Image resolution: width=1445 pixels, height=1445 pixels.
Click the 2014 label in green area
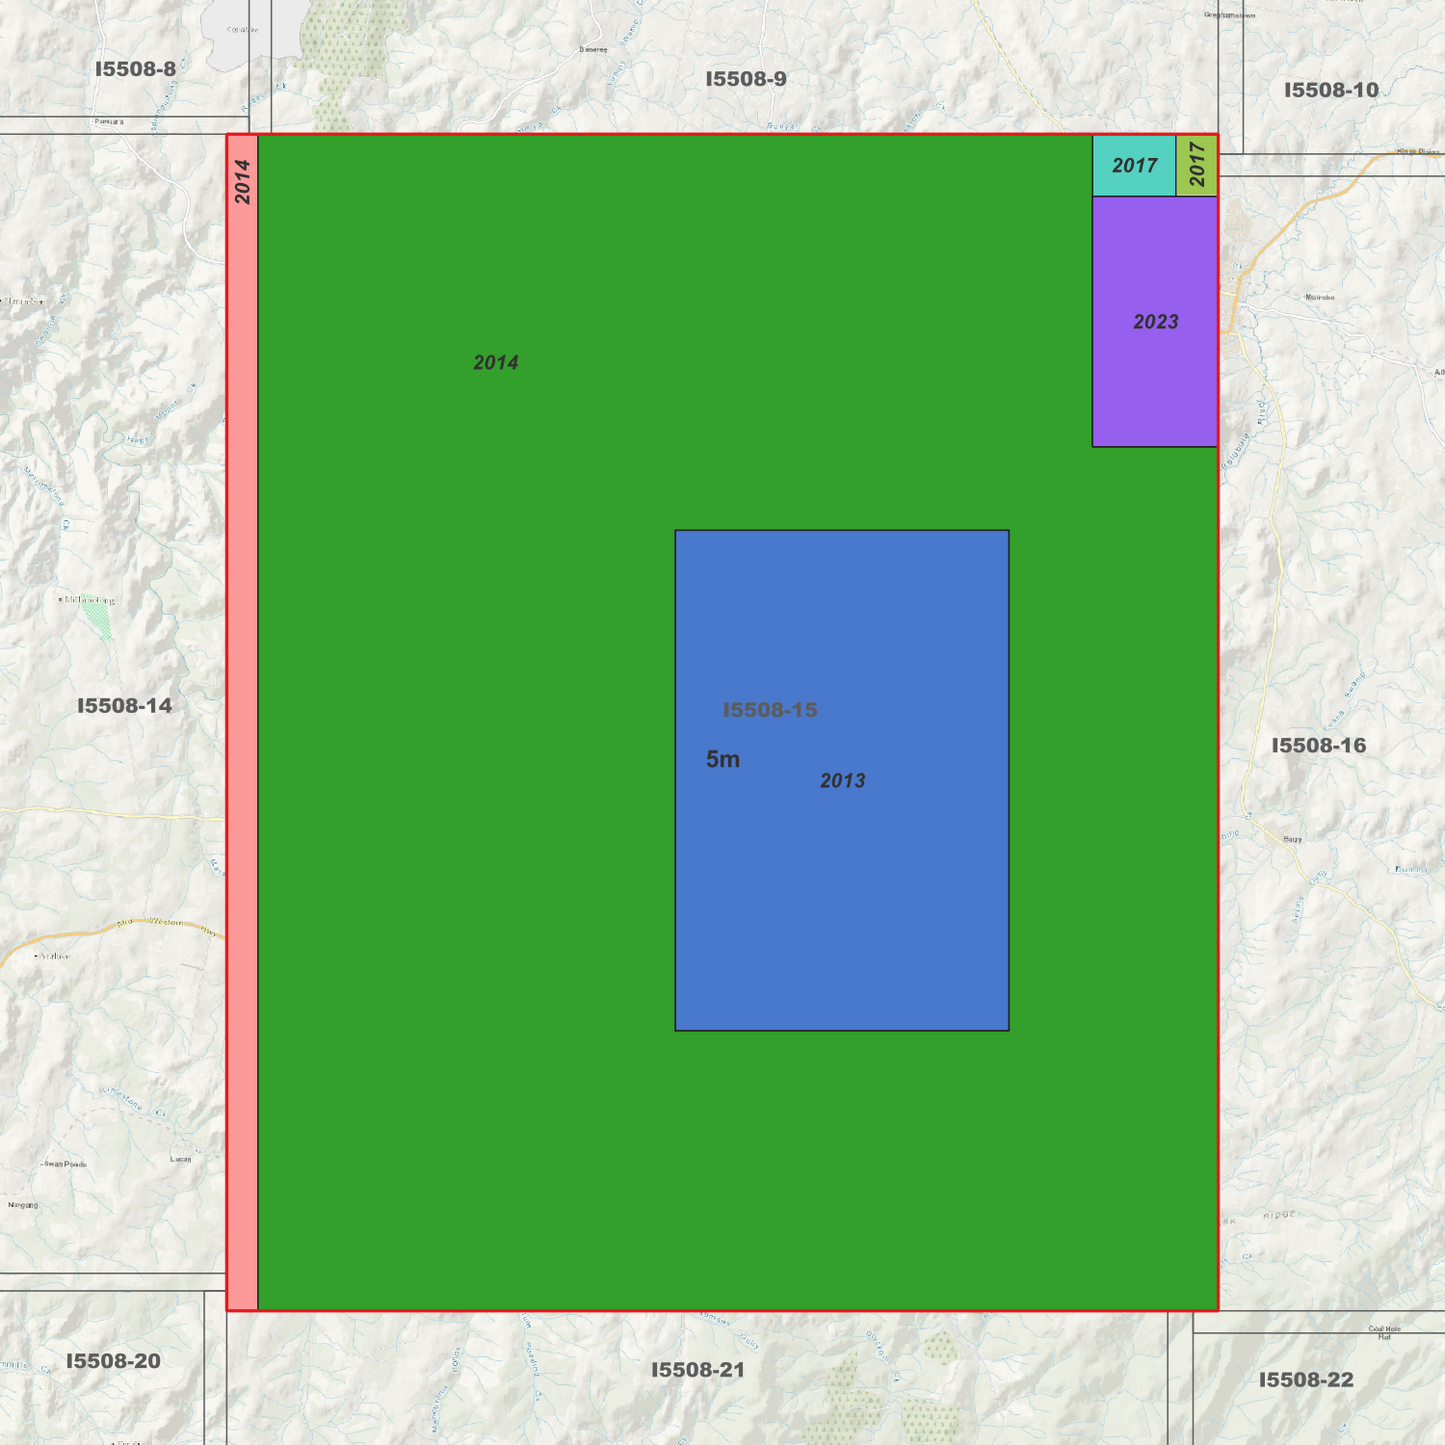pyautogui.click(x=496, y=363)
